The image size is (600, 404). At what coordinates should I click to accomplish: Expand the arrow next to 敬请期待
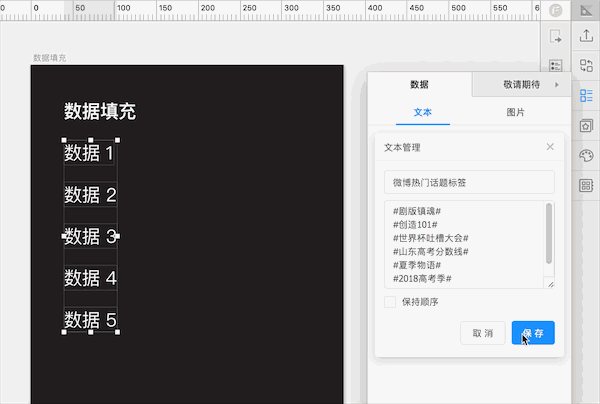pos(557,86)
